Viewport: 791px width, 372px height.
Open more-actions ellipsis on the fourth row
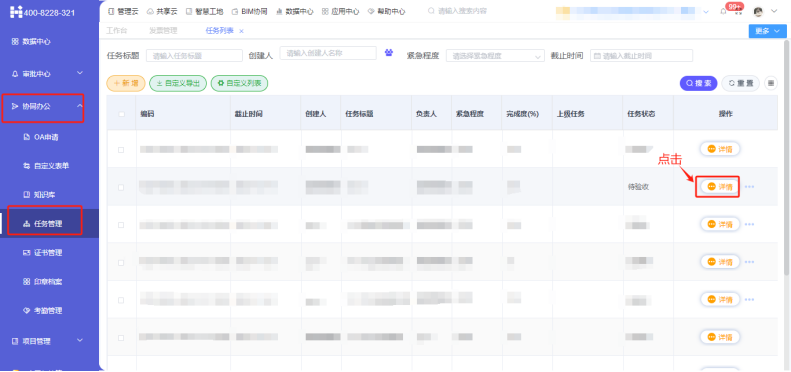(749, 262)
